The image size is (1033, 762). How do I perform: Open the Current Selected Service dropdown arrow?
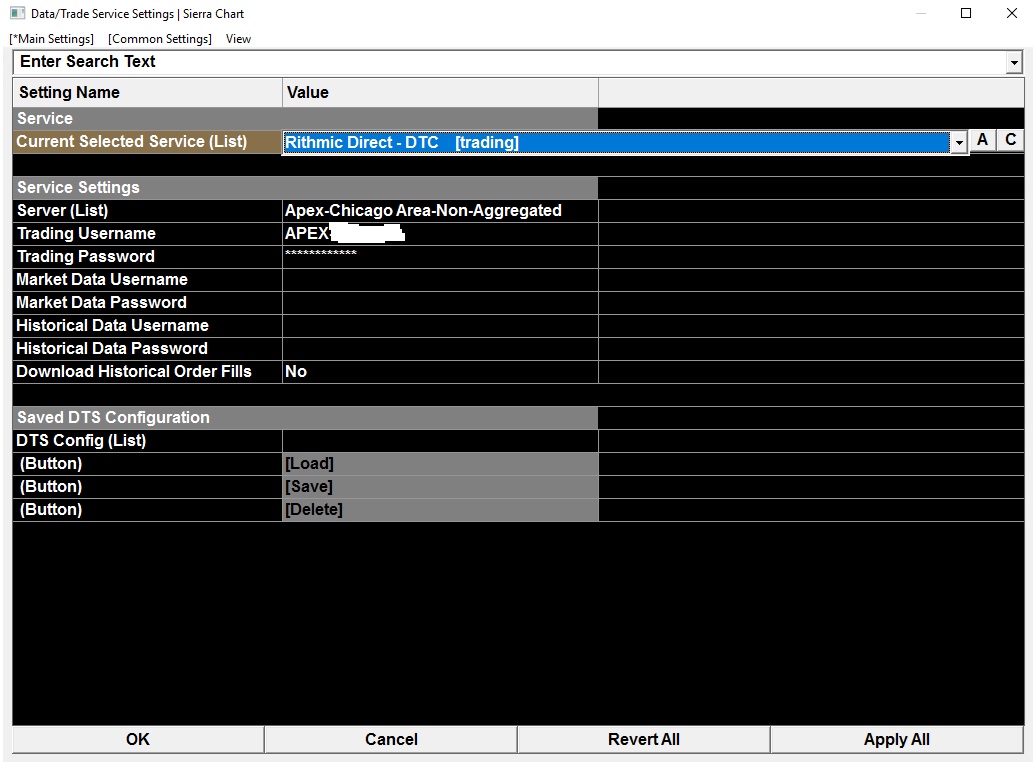[x=959, y=142]
